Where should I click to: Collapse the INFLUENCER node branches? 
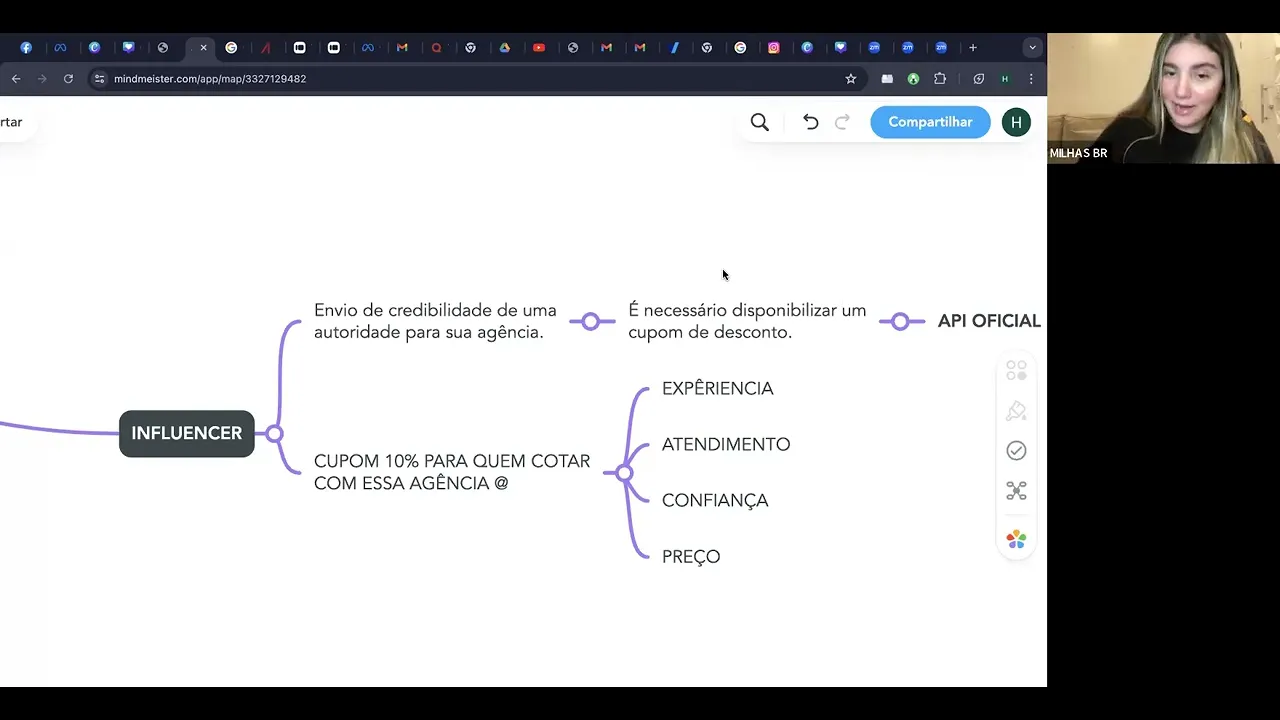pos(274,434)
